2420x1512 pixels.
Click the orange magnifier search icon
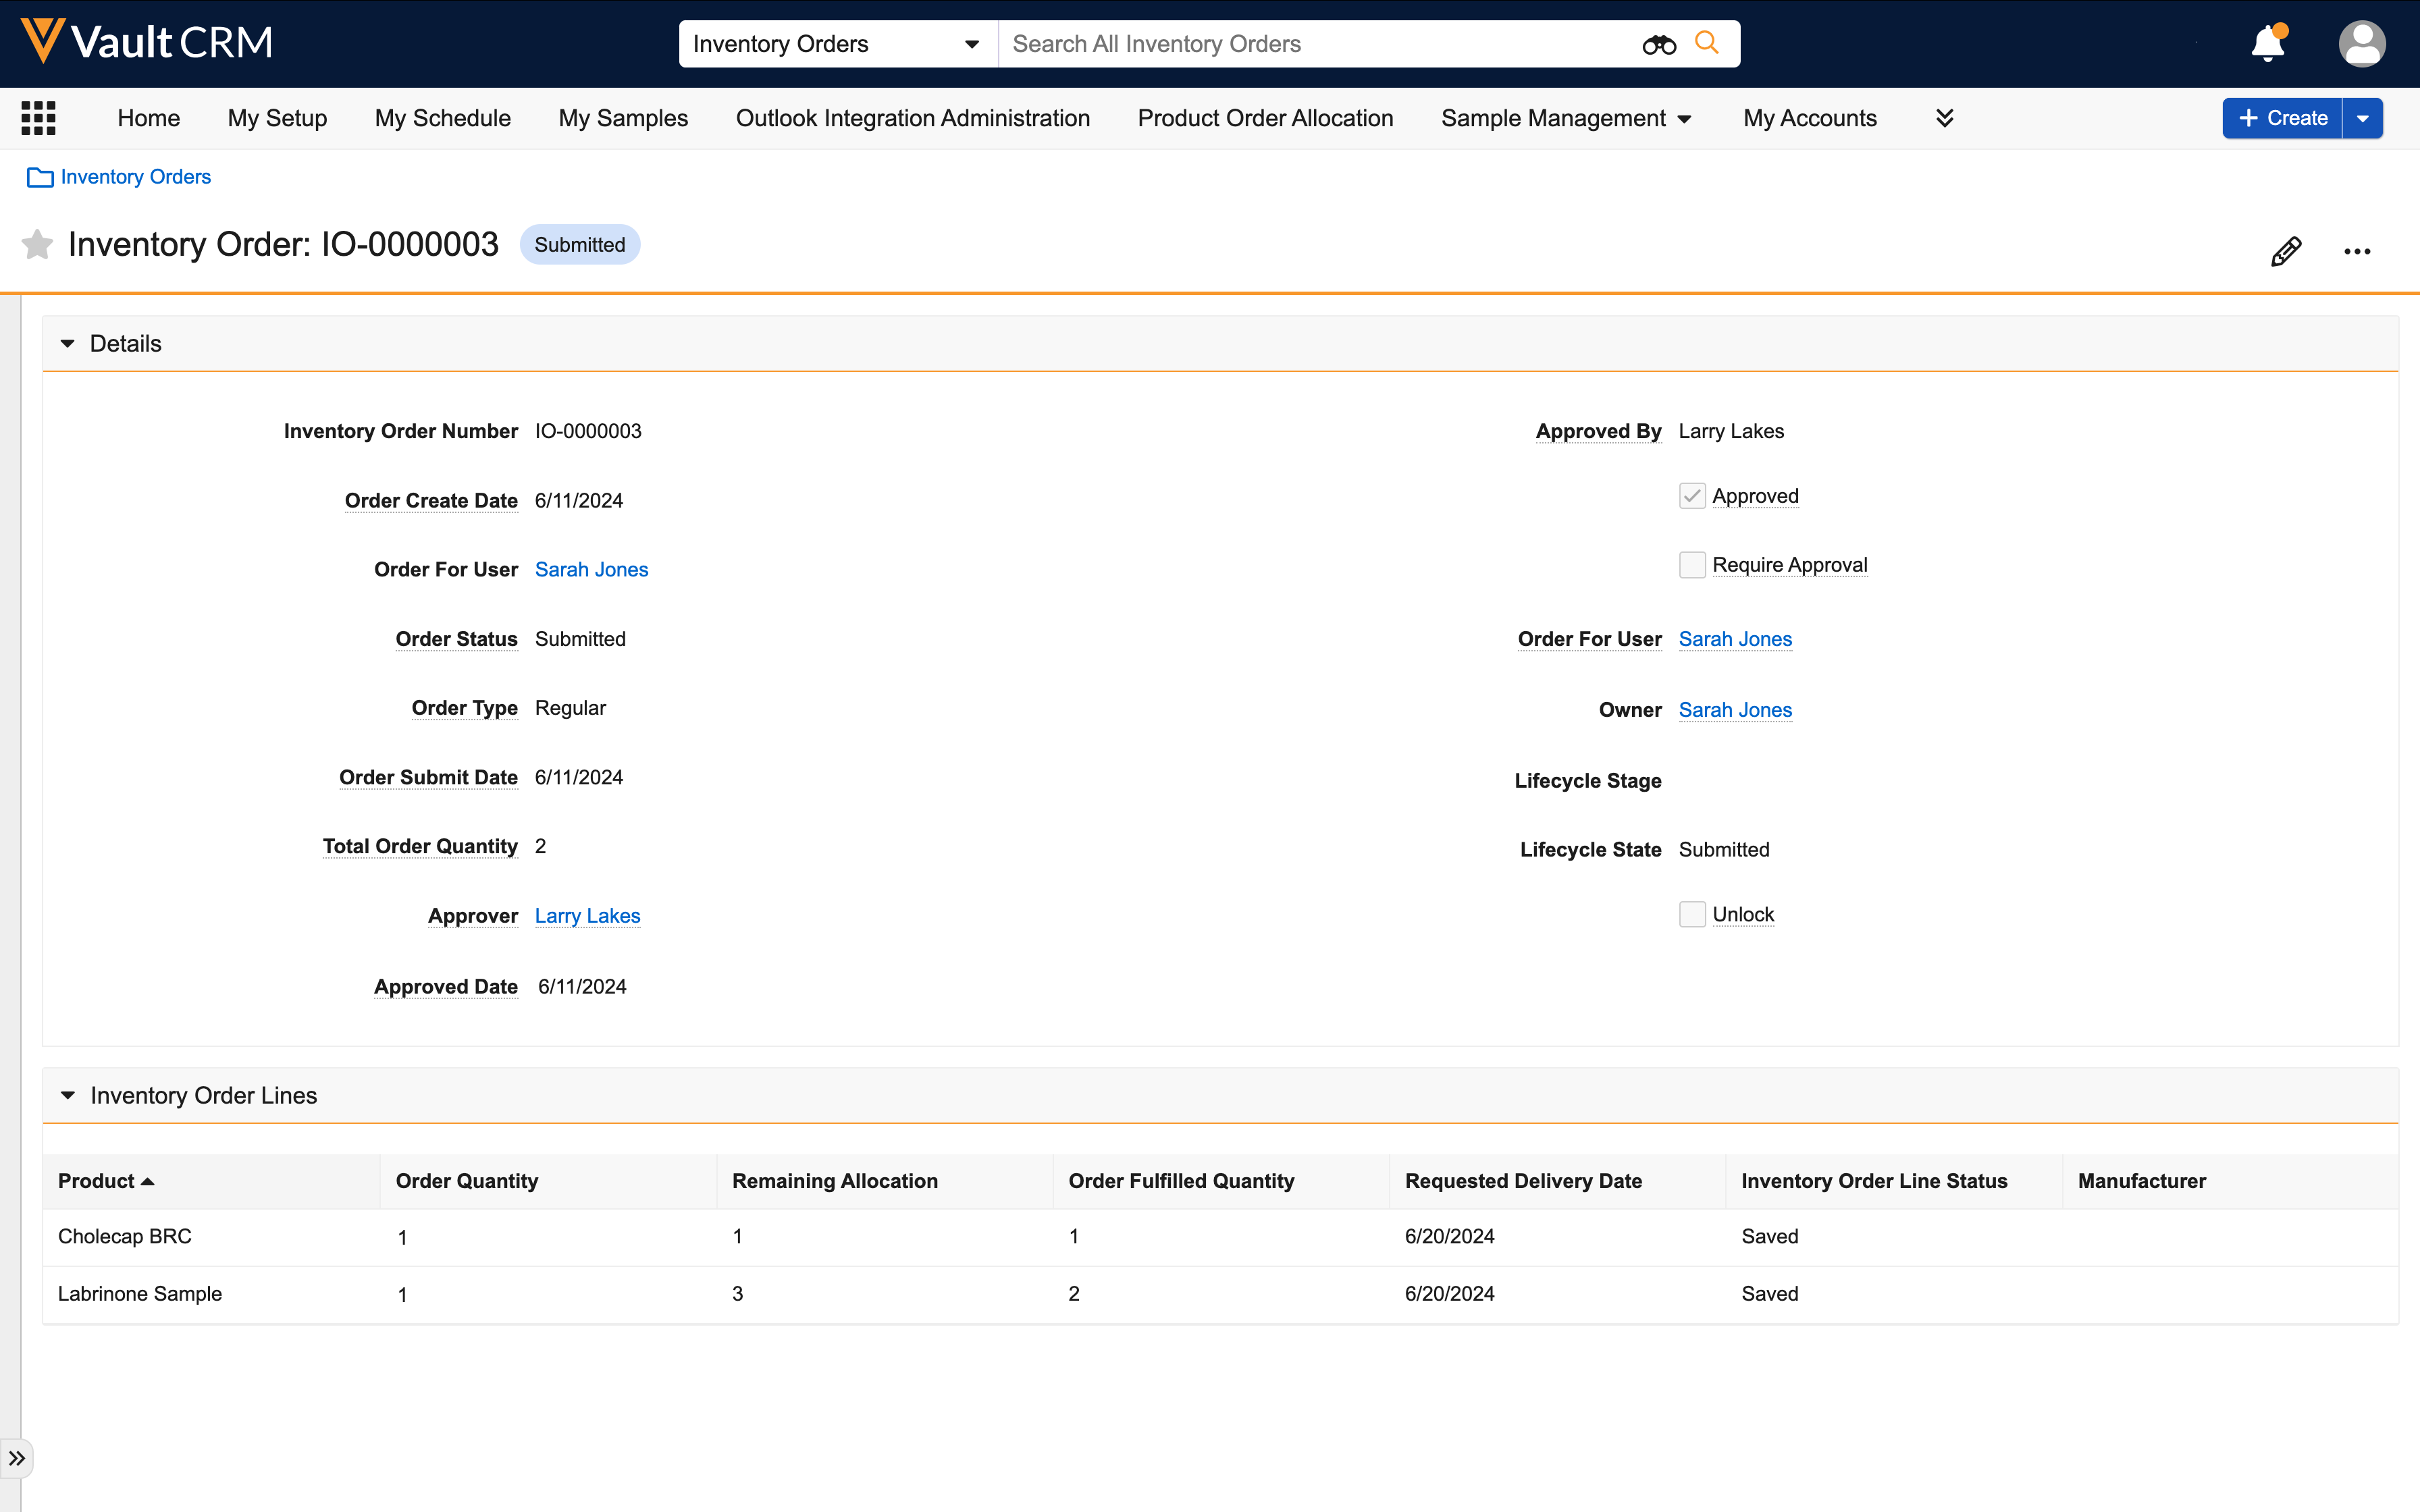pyautogui.click(x=1707, y=43)
